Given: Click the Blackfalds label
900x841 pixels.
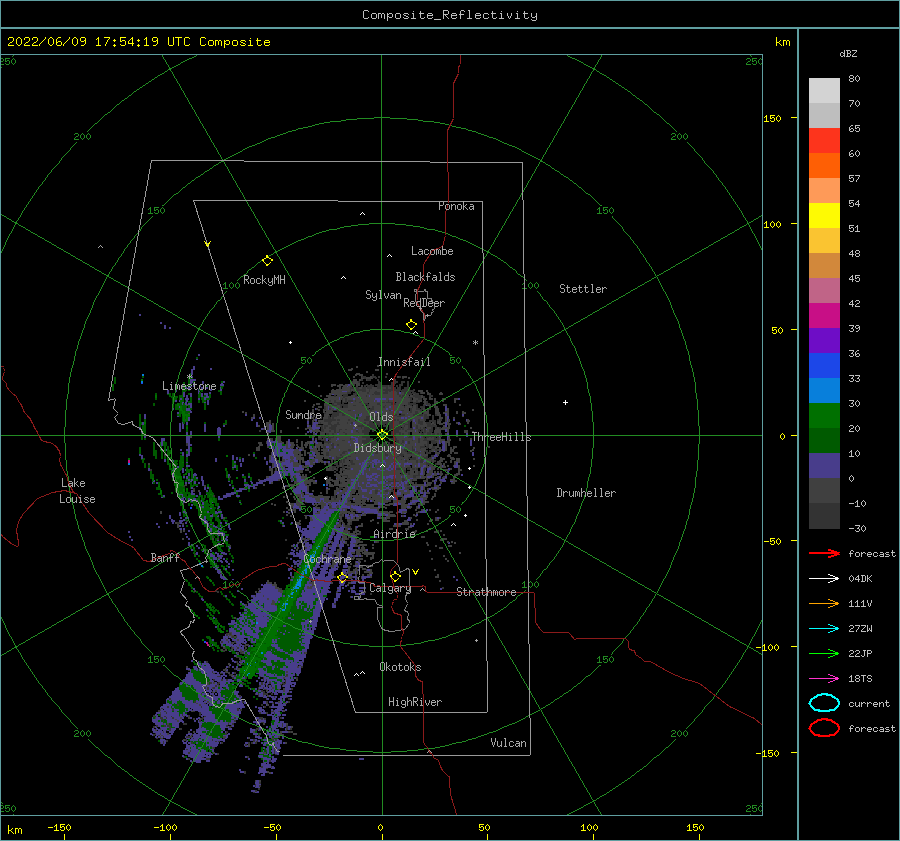Looking at the screenshot, I should (425, 277).
